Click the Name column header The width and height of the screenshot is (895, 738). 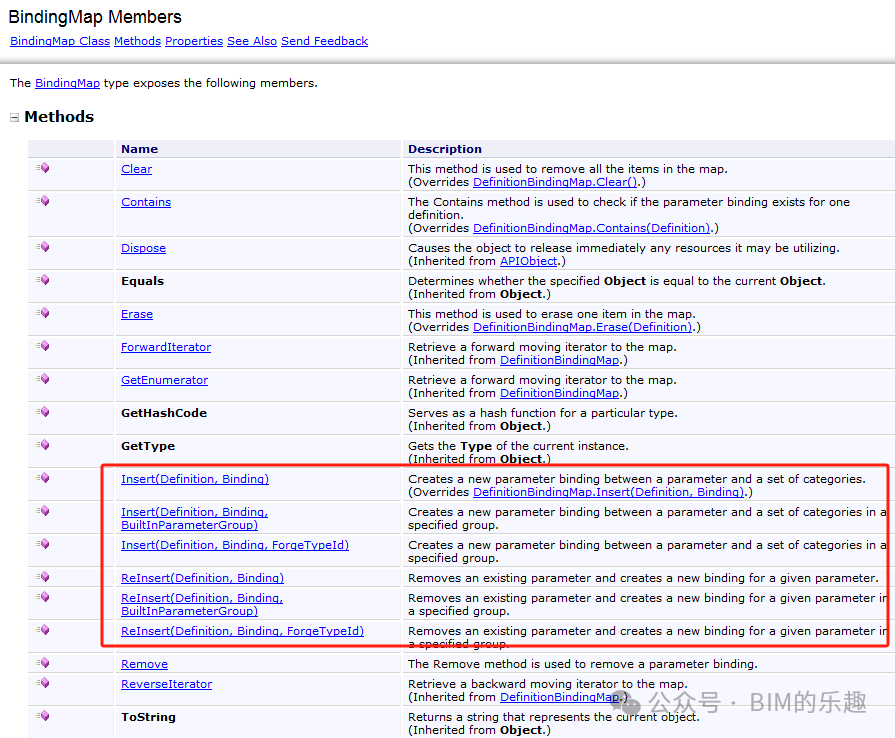139,149
